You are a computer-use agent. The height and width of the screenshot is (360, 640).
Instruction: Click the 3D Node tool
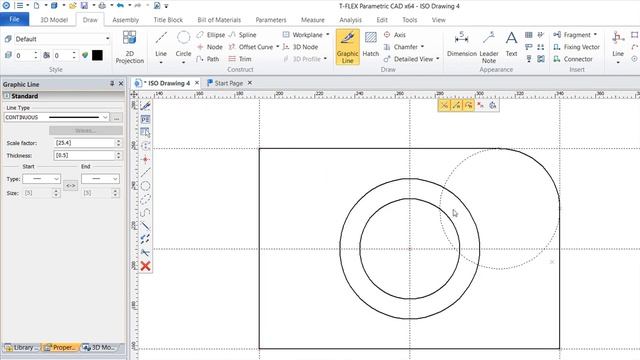[300, 47]
